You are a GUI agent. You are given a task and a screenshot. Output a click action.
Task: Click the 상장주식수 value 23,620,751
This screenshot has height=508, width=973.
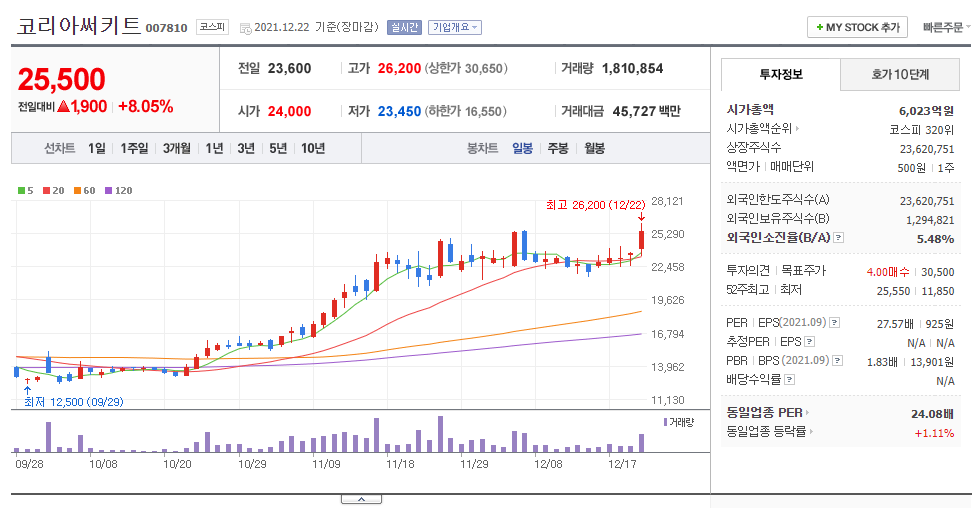coord(927,149)
